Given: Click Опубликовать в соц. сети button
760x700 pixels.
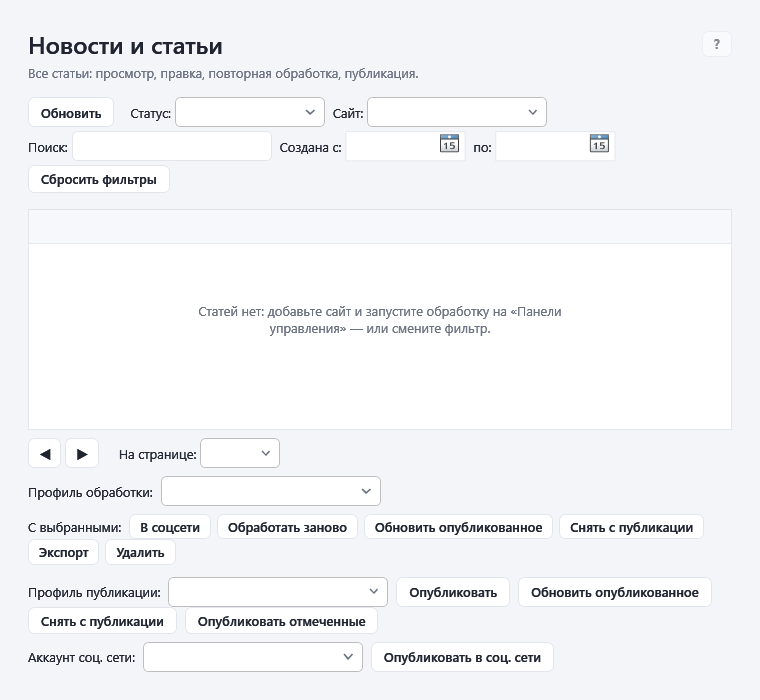Looking at the screenshot, I should tap(462, 657).
